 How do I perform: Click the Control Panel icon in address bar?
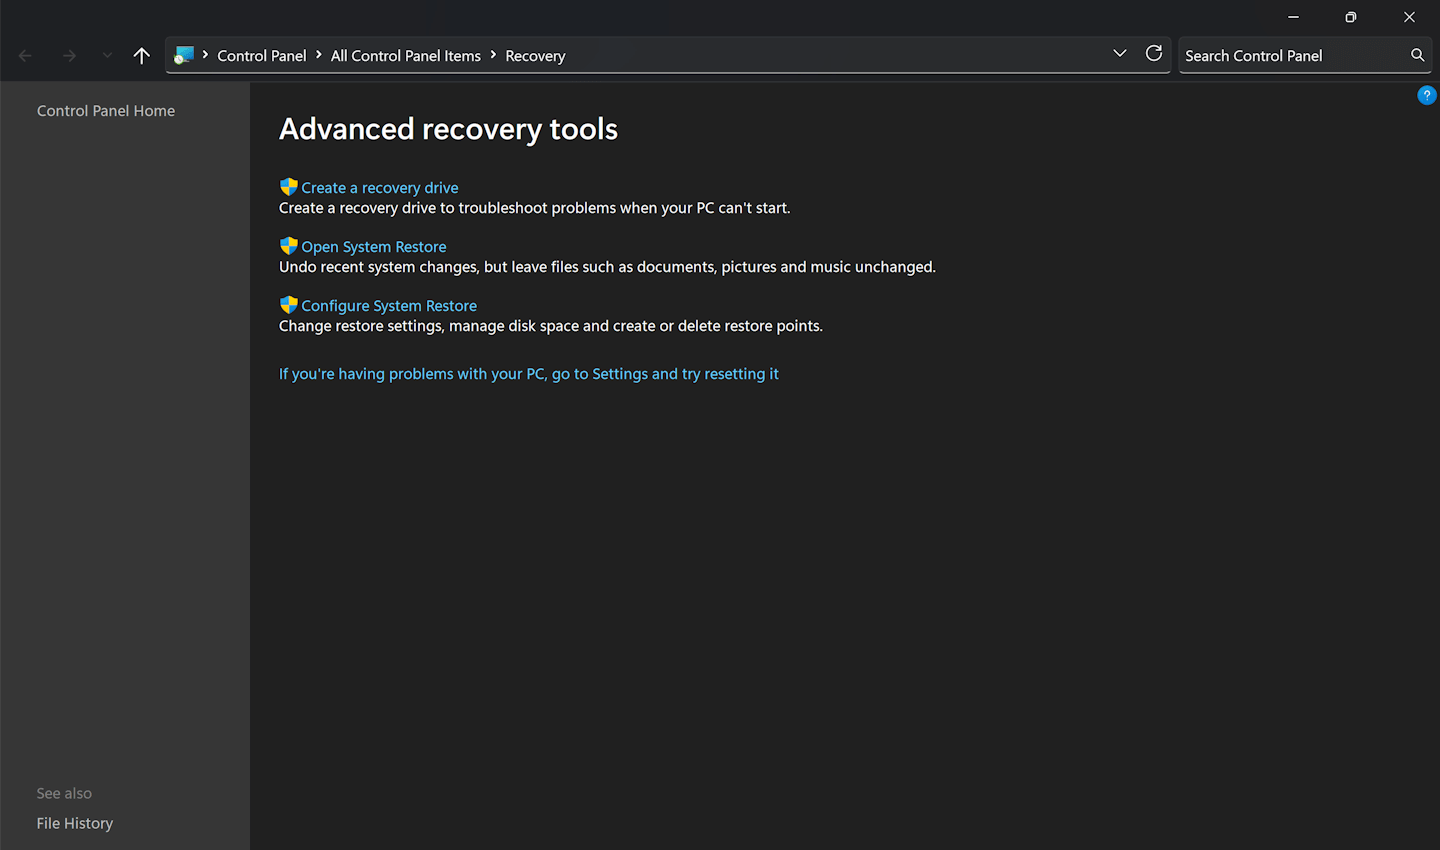coord(184,55)
